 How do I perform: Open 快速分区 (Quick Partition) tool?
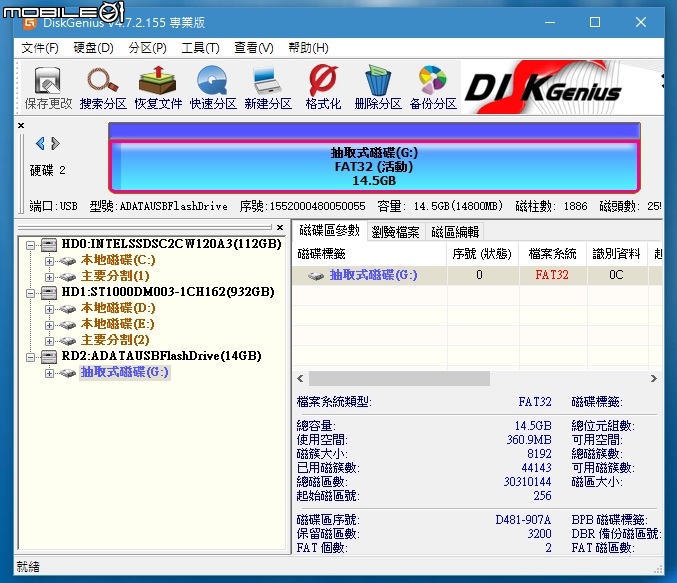click(213, 88)
